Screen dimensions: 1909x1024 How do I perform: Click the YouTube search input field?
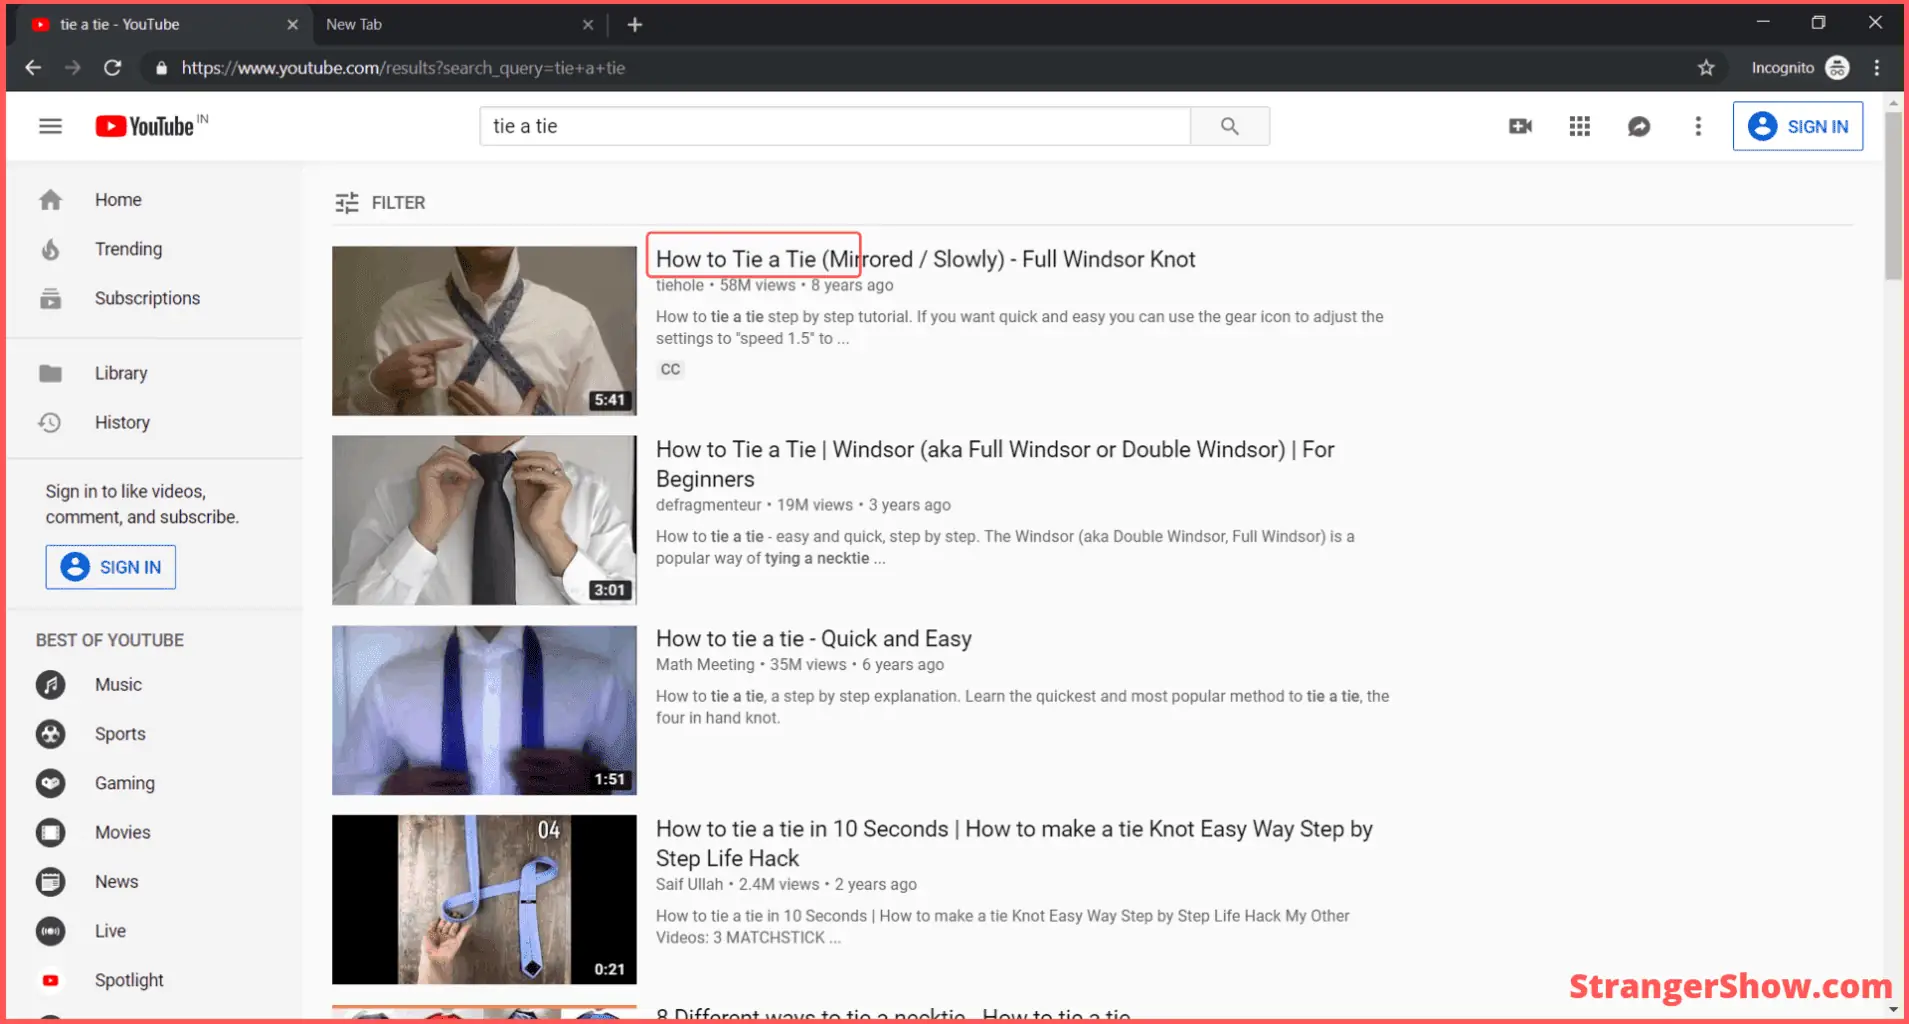[835, 126]
